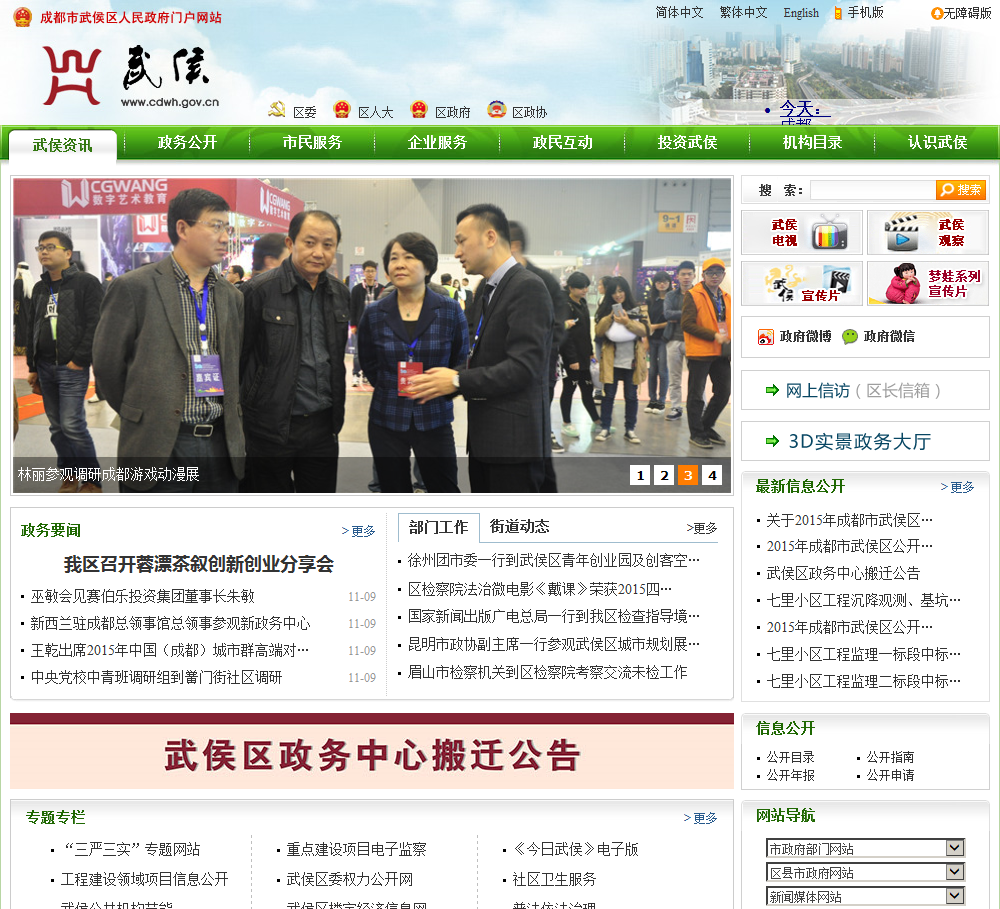Open the 《今日武侯》电子版 link
This screenshot has width=1000, height=909.
tap(575, 850)
